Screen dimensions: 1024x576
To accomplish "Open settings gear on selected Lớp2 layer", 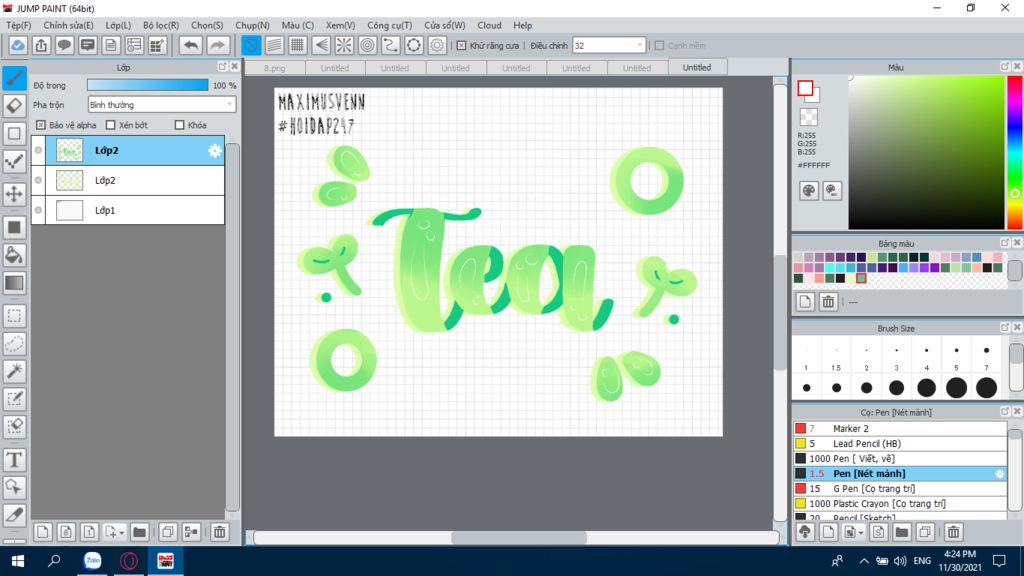I will coord(215,151).
